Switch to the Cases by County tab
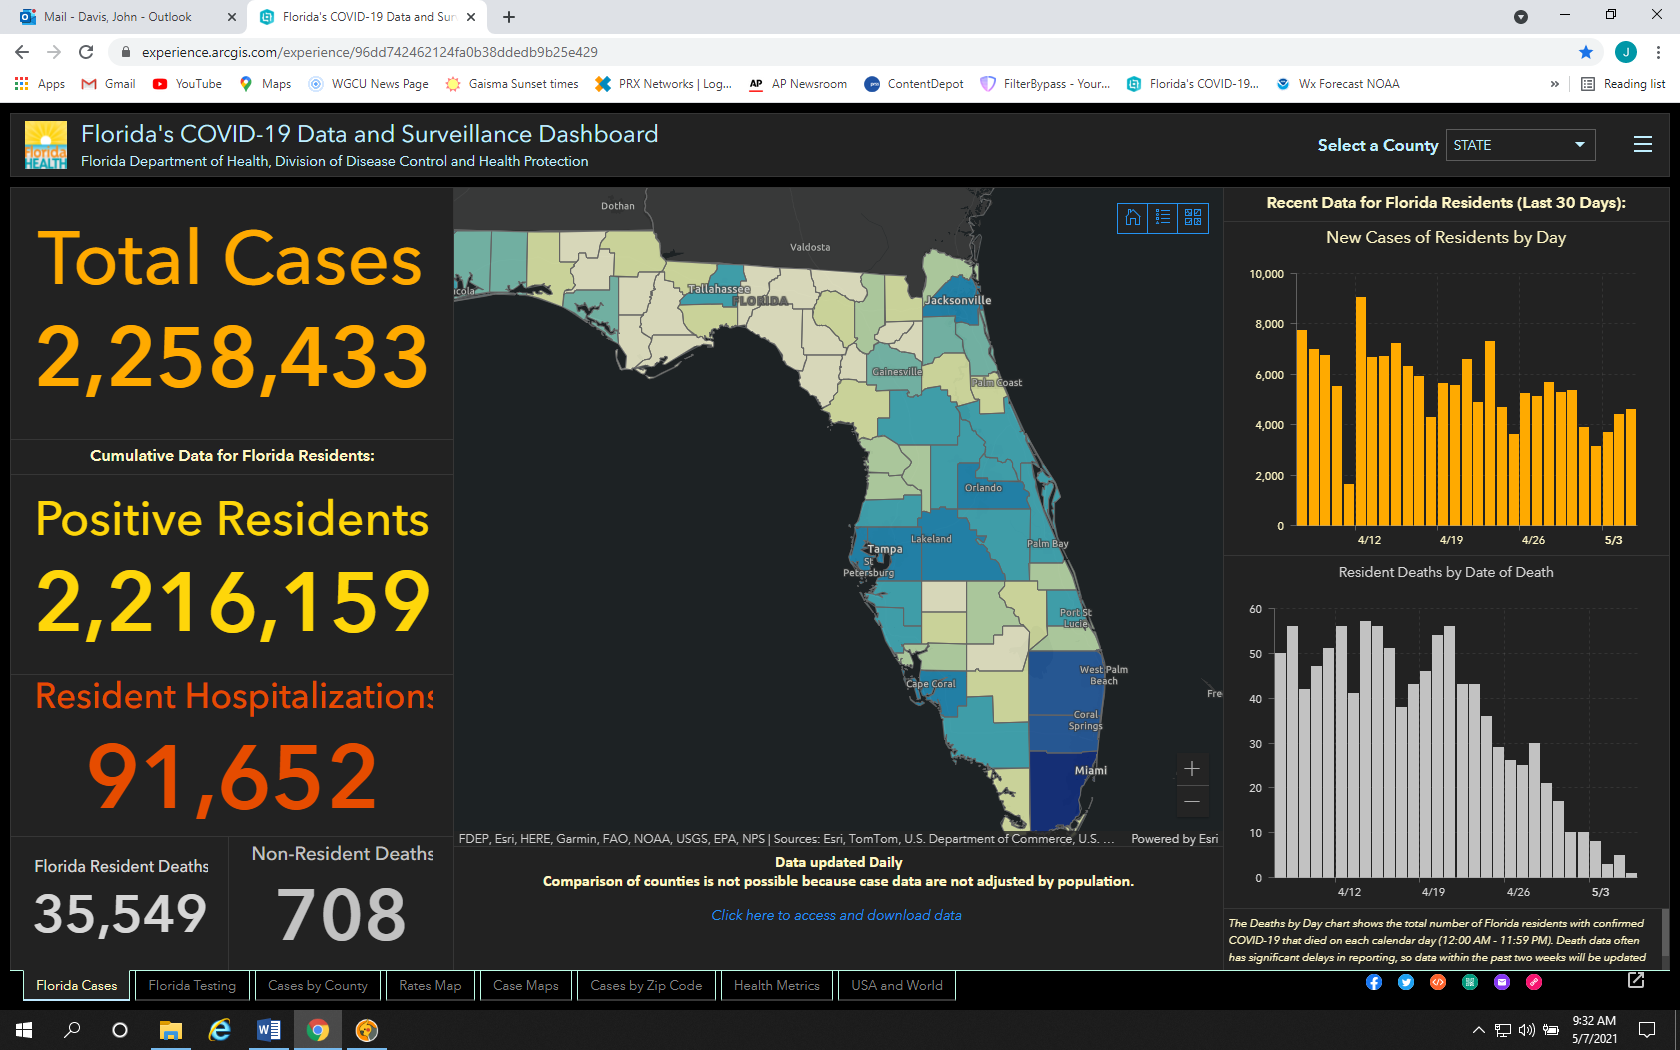Screen dimensions: 1680x1050 coord(318,986)
